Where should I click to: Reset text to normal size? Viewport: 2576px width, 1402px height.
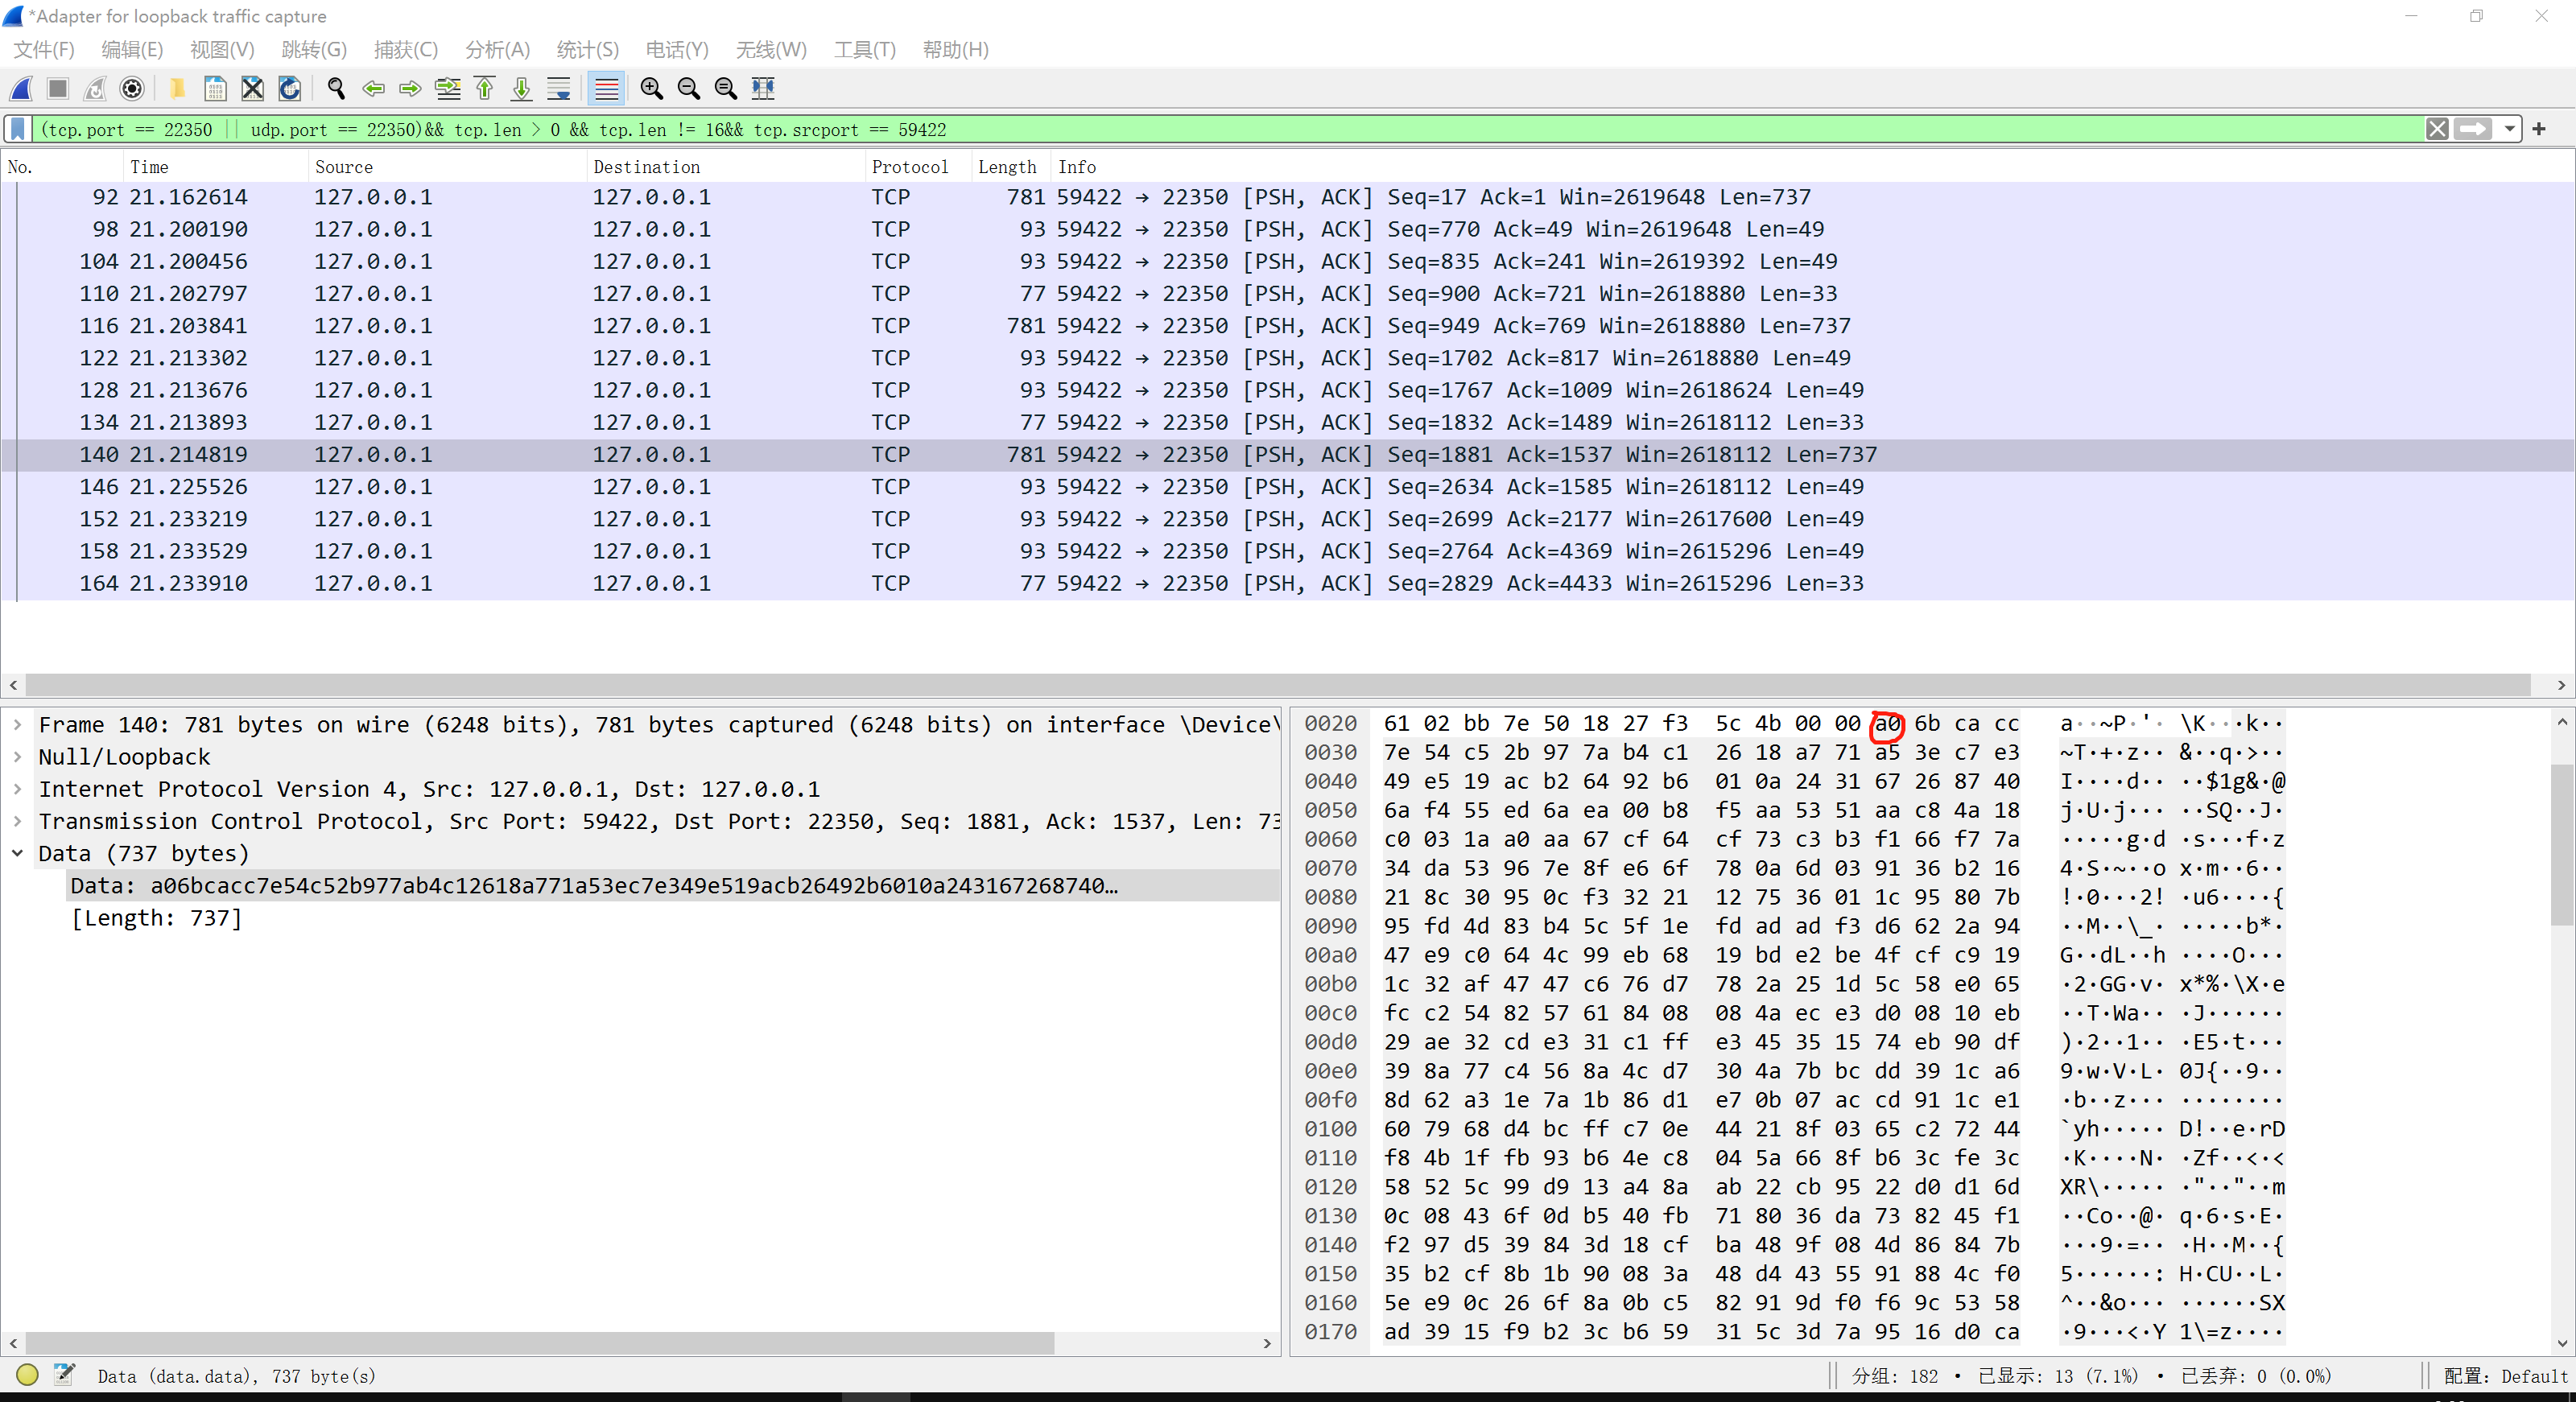(x=726, y=89)
